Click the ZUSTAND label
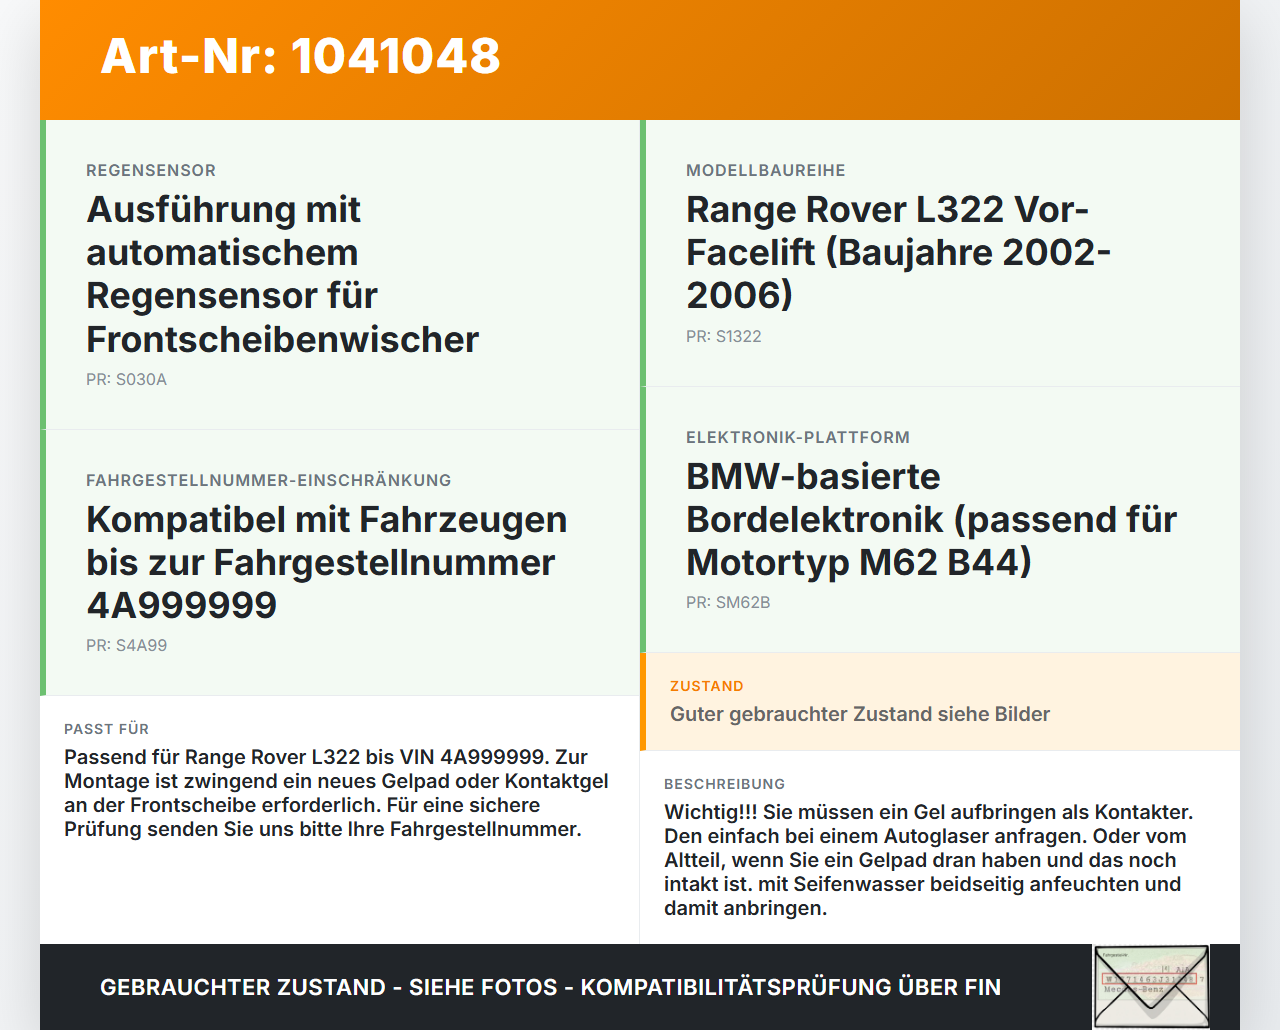 coord(707,686)
